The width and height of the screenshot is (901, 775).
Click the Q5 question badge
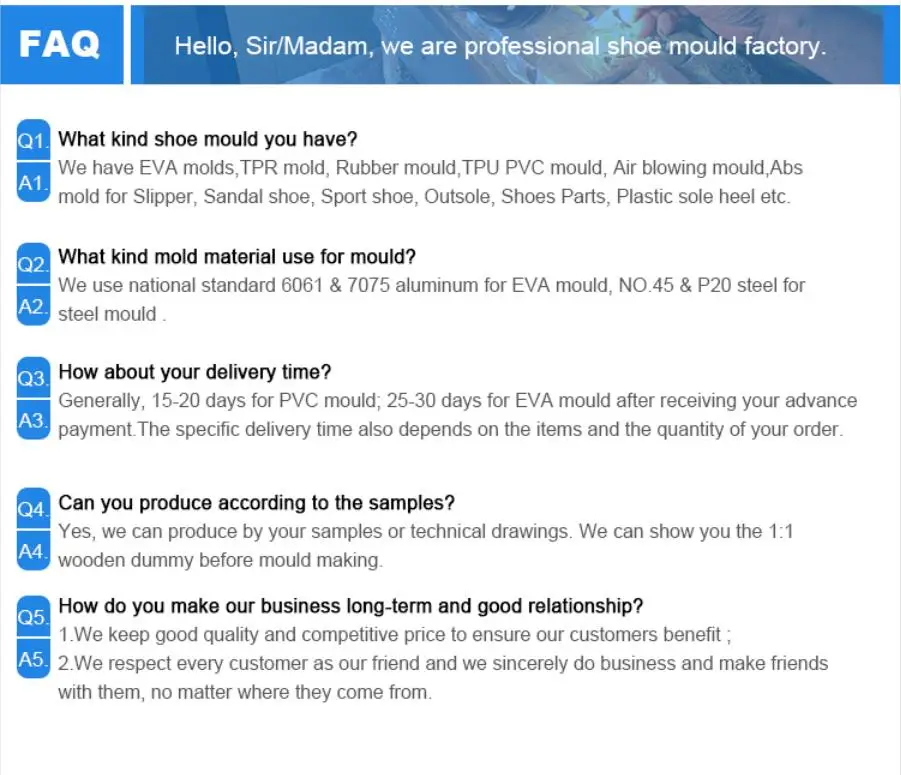pos(33,617)
